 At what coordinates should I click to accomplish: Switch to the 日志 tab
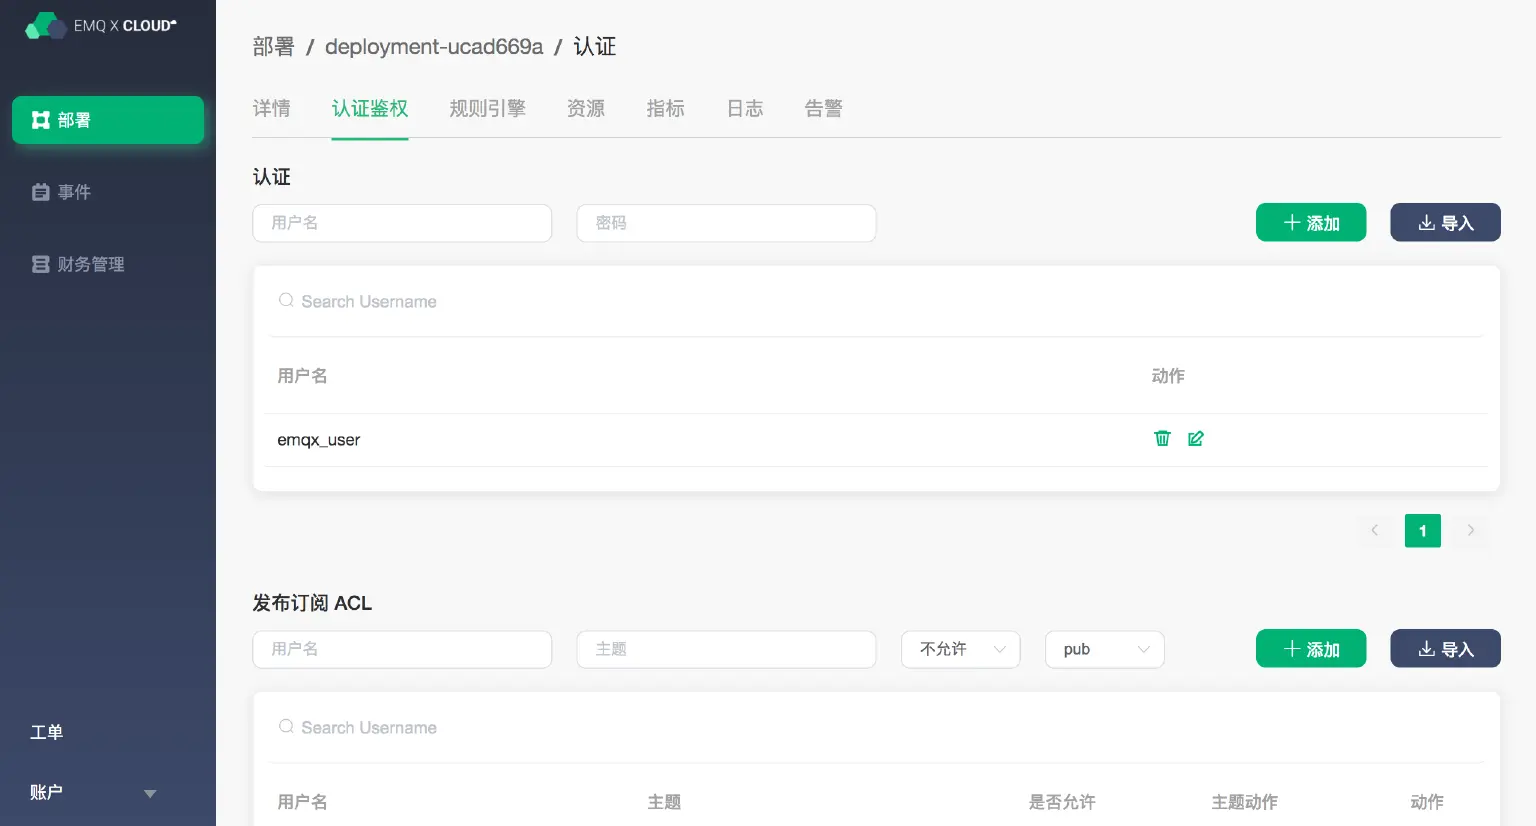click(x=744, y=108)
